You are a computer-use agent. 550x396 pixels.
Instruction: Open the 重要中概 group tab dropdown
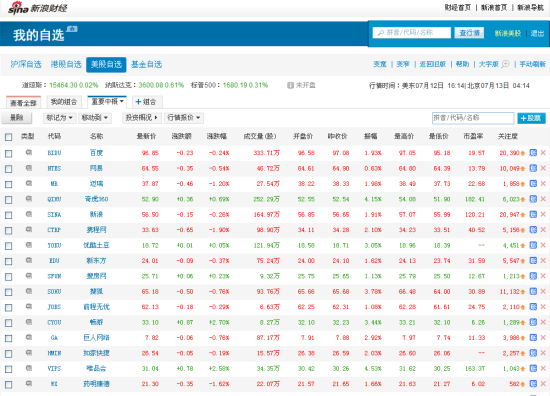tap(107, 102)
